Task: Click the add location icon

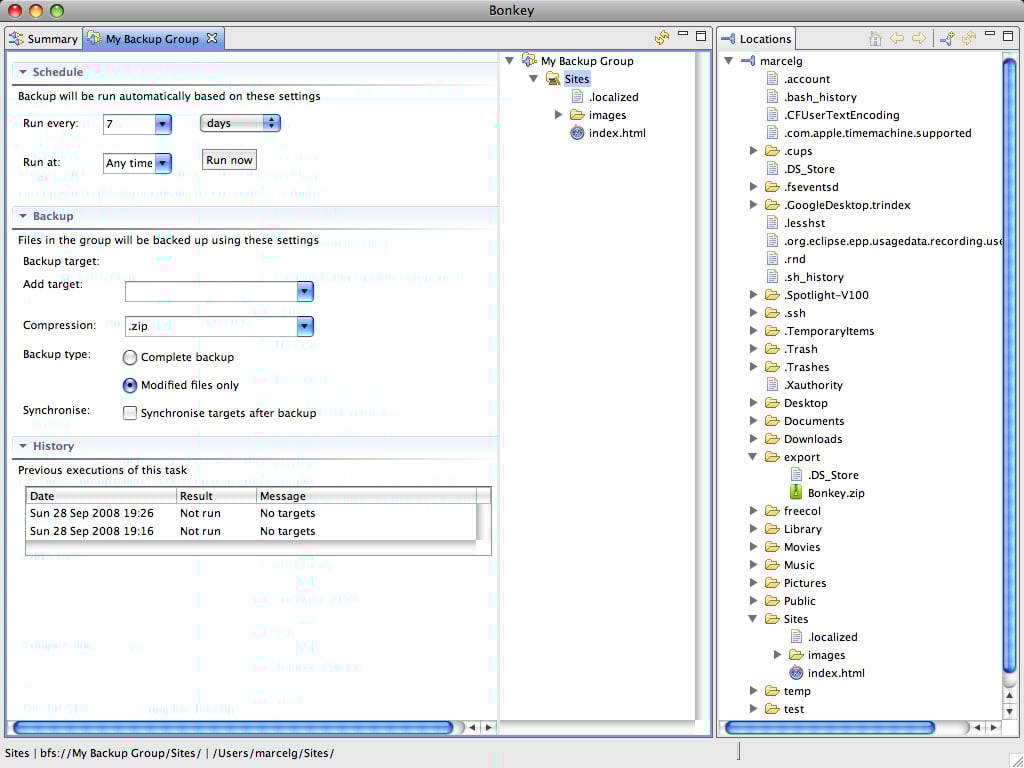Action: pyautogui.click(x=946, y=38)
